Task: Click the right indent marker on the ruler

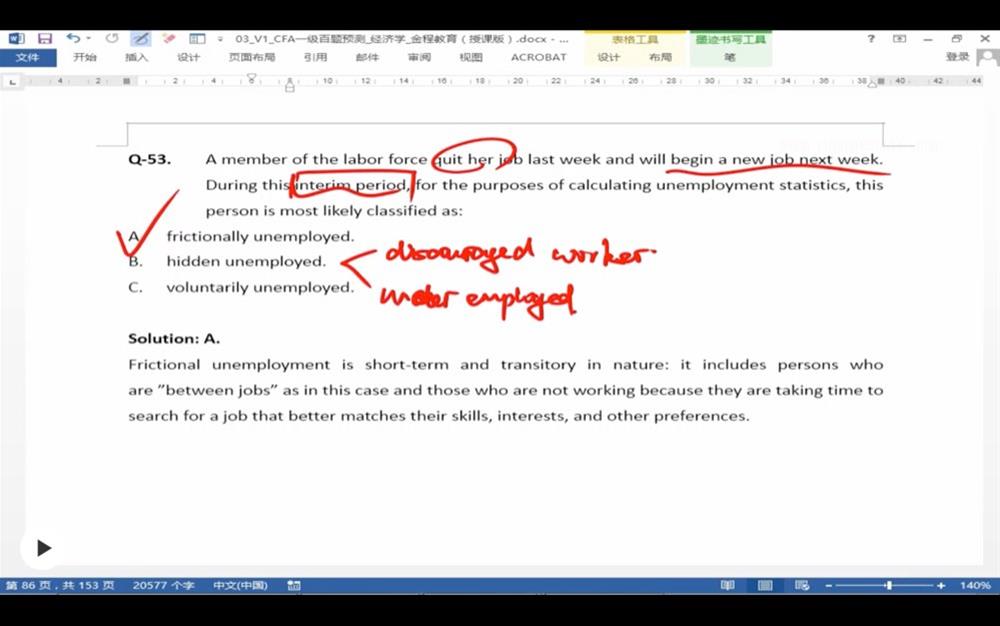Action: coord(872,83)
